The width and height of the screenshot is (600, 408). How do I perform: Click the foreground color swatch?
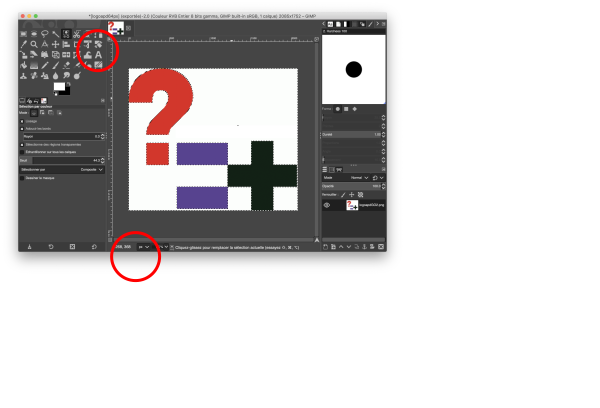tap(59, 87)
